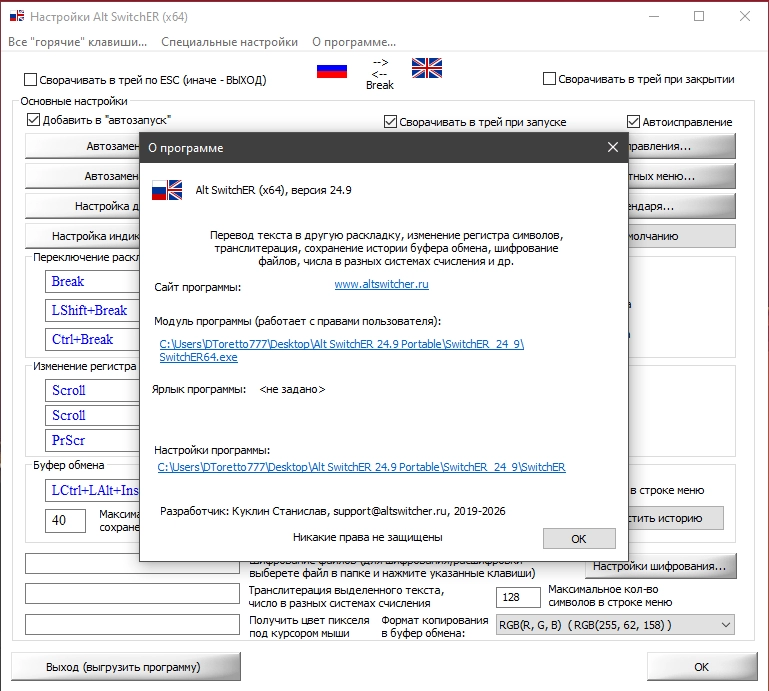Image resolution: width=769 pixels, height=691 pixels.
Task: Click the Alt SwitchER logo in the About dialog
Action: pos(167,190)
